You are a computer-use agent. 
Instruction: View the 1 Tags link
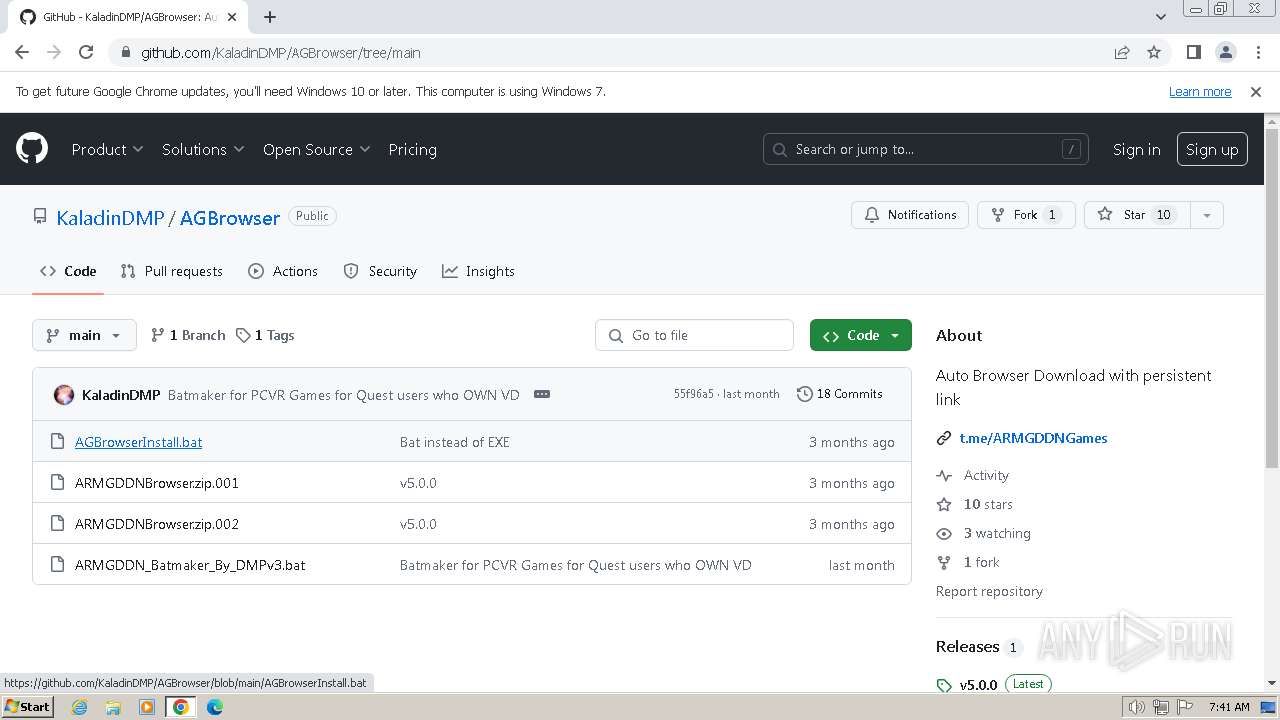(265, 335)
